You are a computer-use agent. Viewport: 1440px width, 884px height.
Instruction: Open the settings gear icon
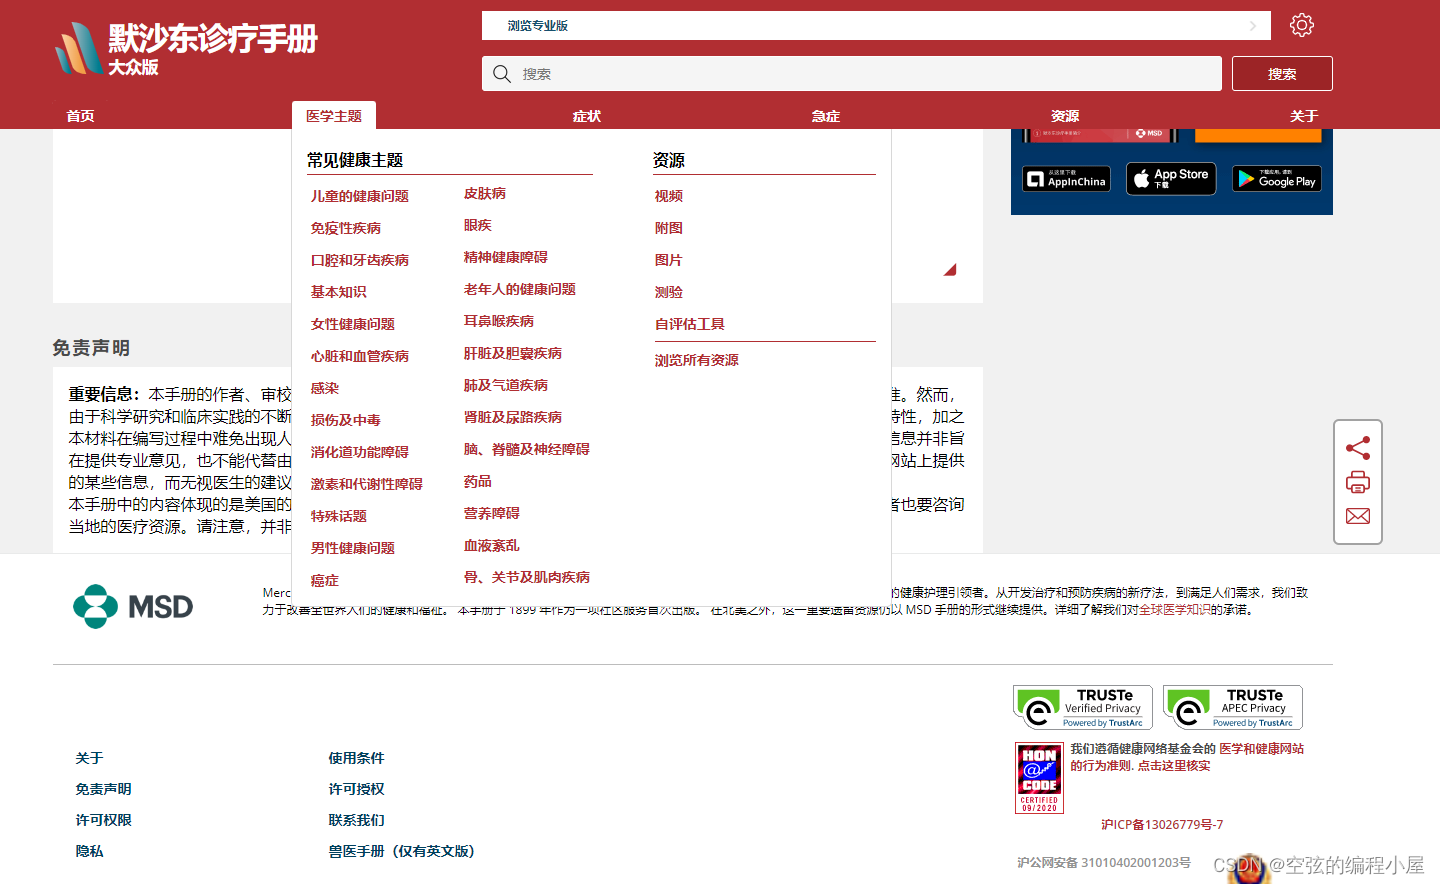coord(1301,25)
